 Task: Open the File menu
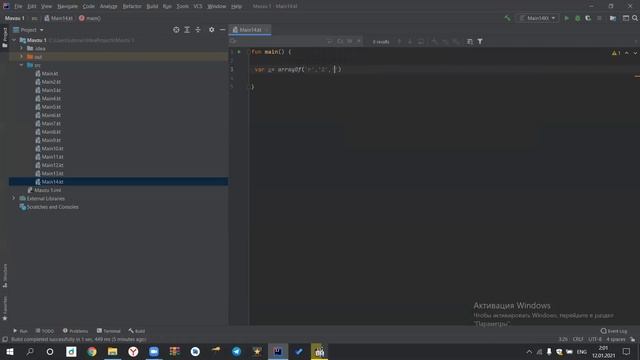18,6
